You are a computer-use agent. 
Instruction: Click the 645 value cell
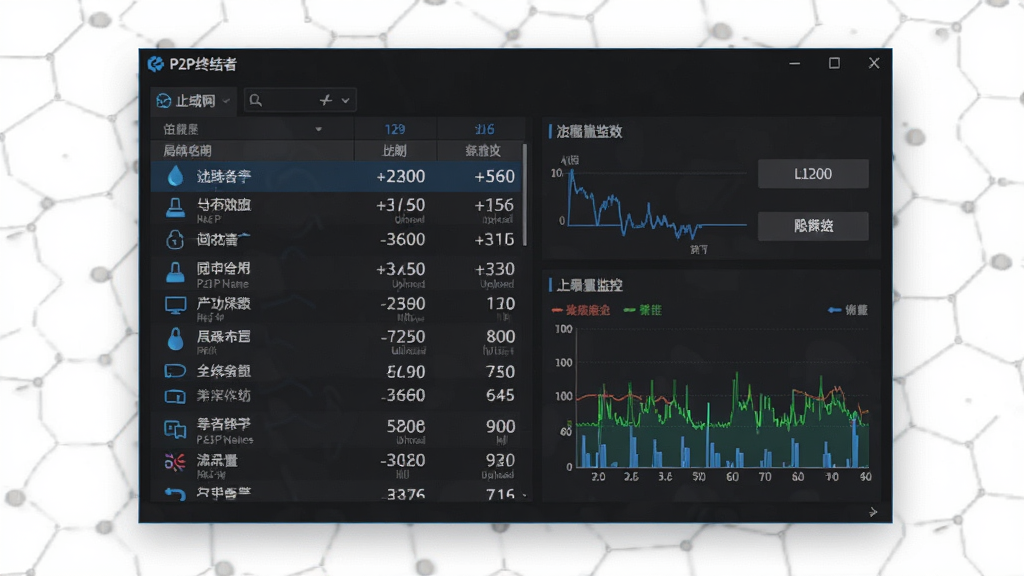pos(500,395)
